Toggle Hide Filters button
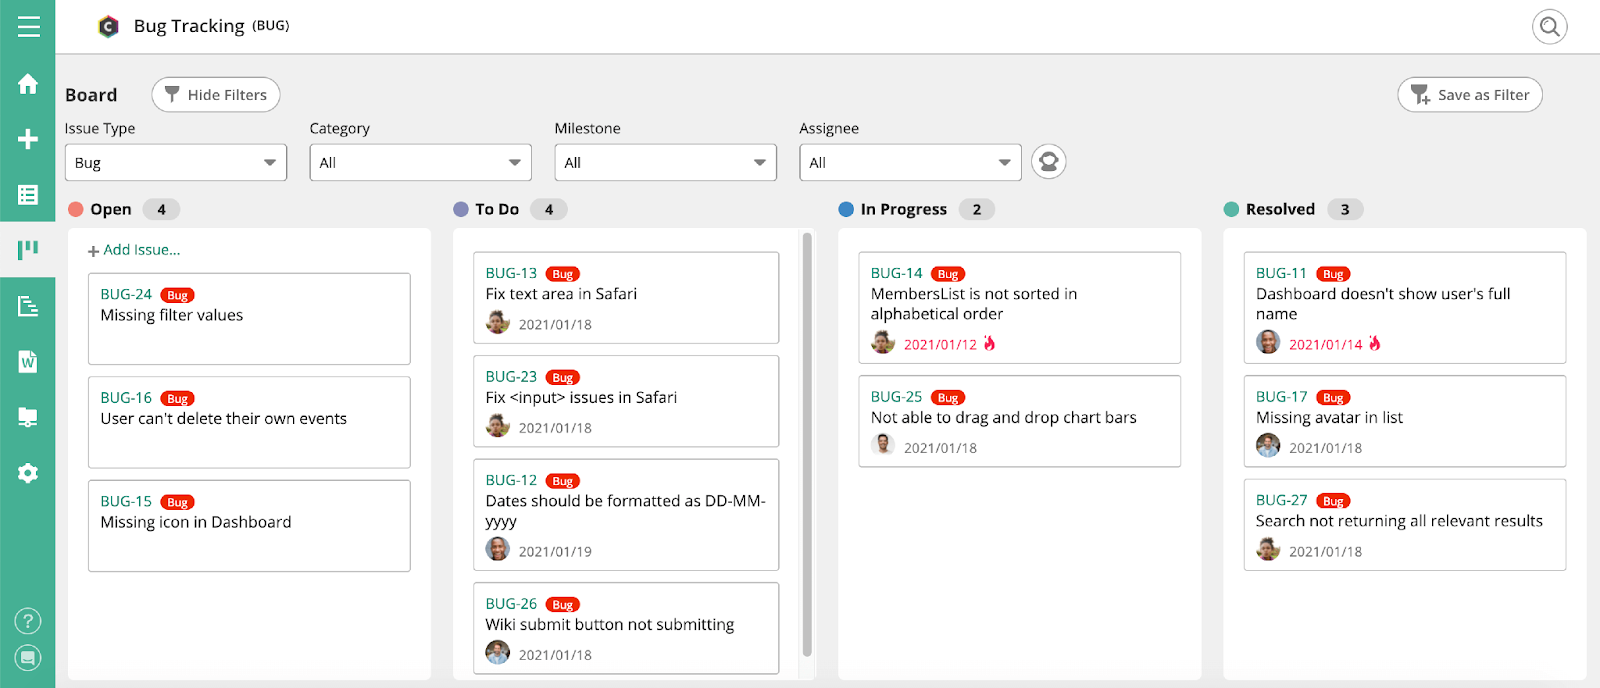The width and height of the screenshot is (1600, 688). click(x=216, y=95)
